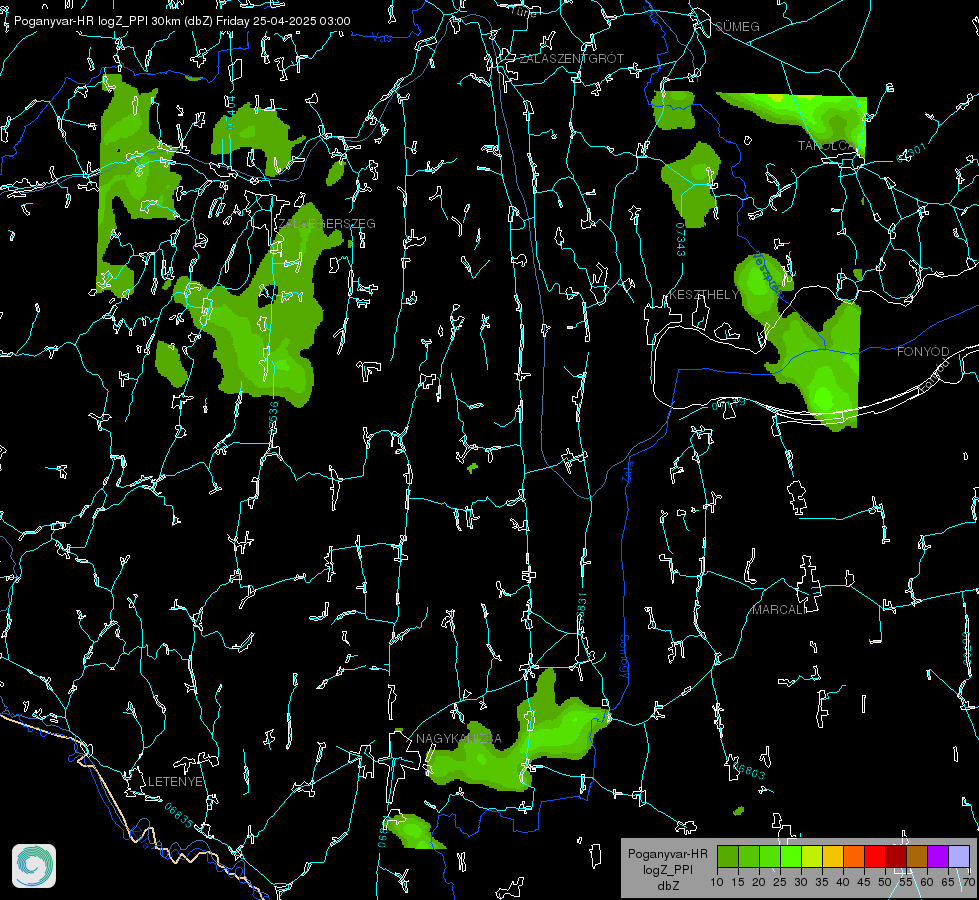Pick the bright red 45–50 dBZ legend swatch
The height and width of the screenshot is (900, 979).
coord(875,856)
